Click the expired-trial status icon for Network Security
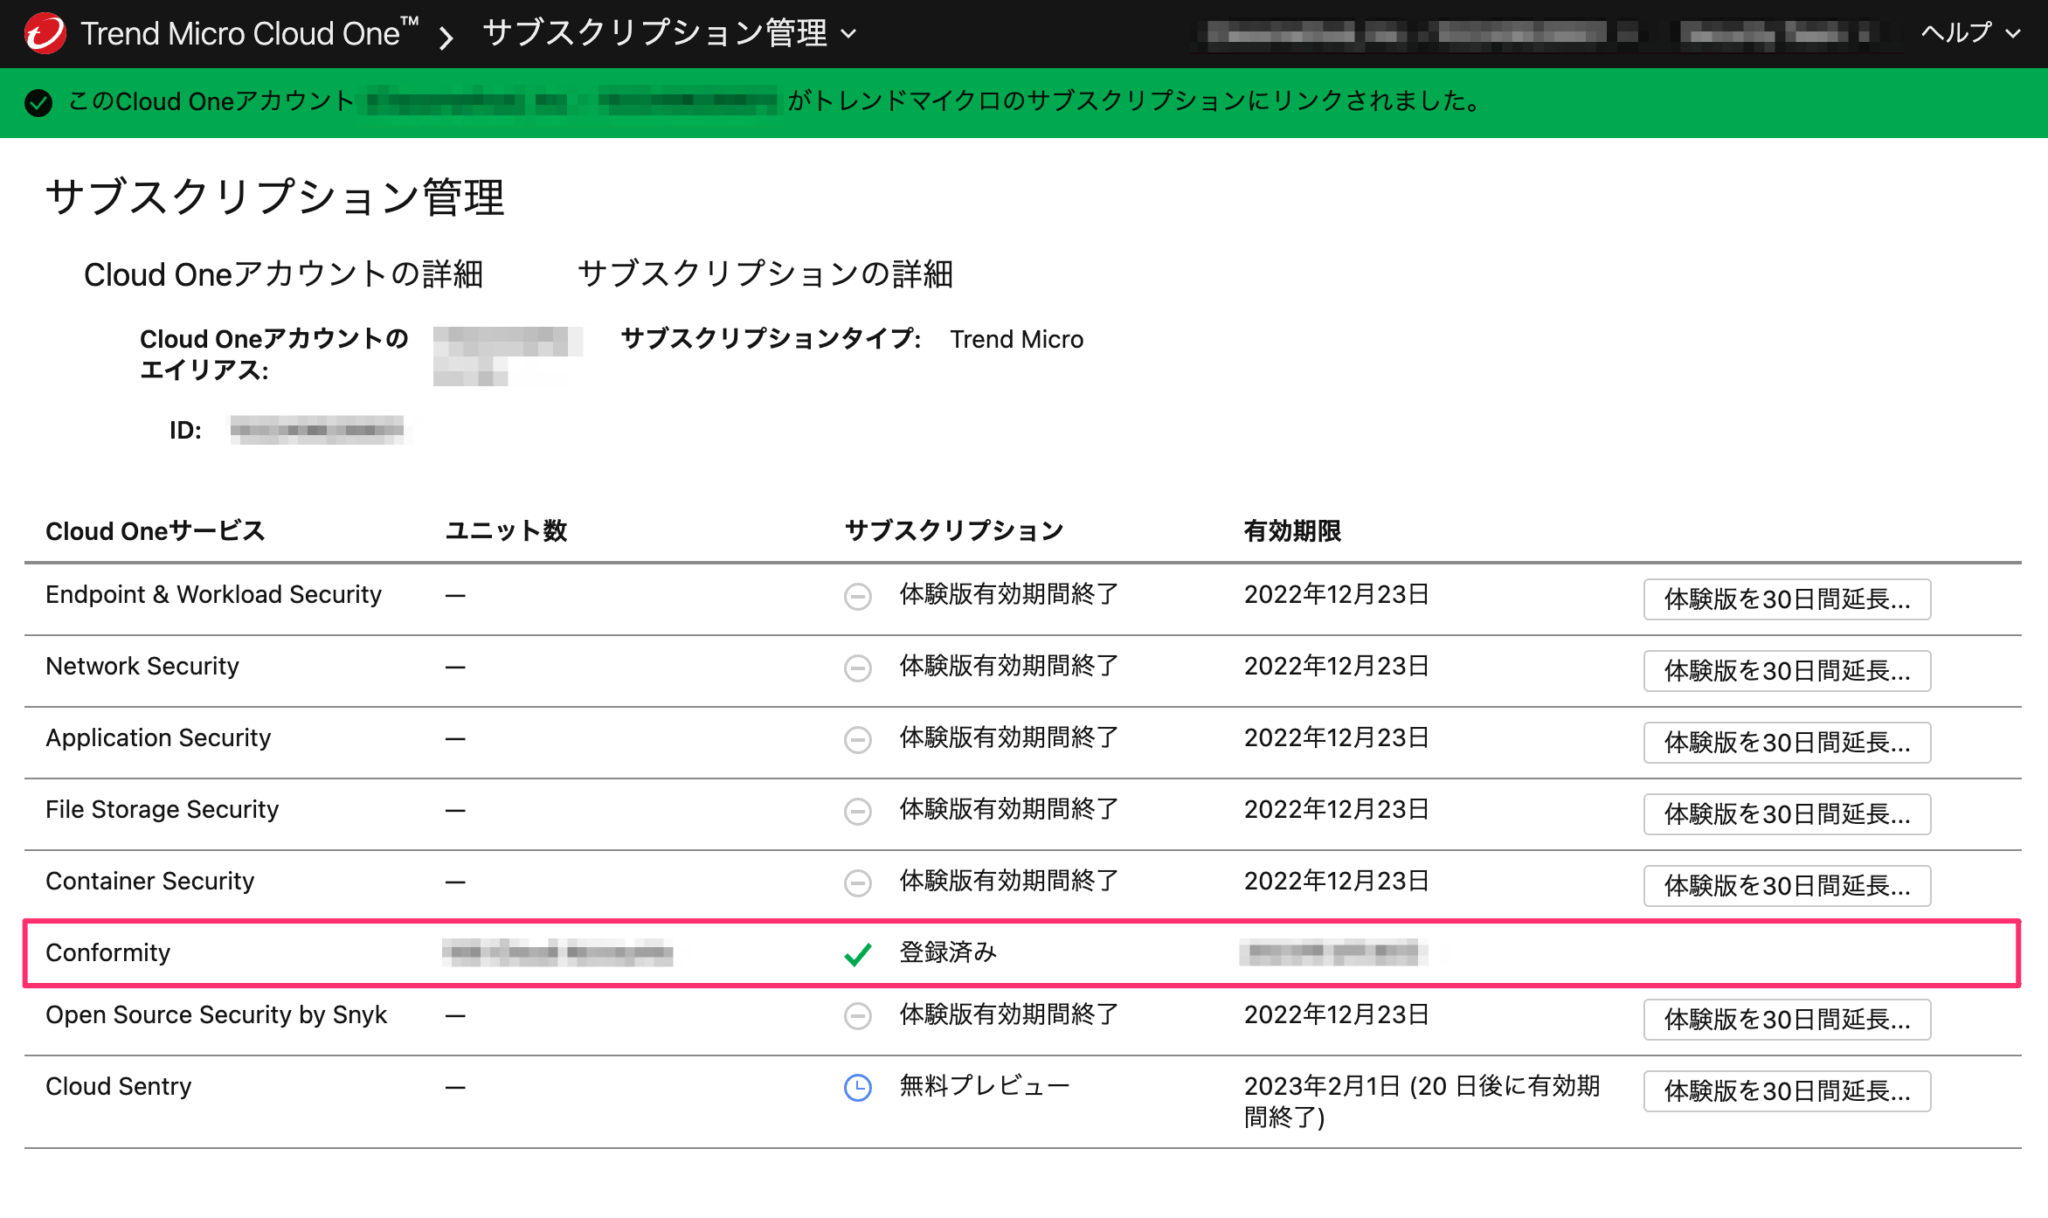 click(857, 668)
